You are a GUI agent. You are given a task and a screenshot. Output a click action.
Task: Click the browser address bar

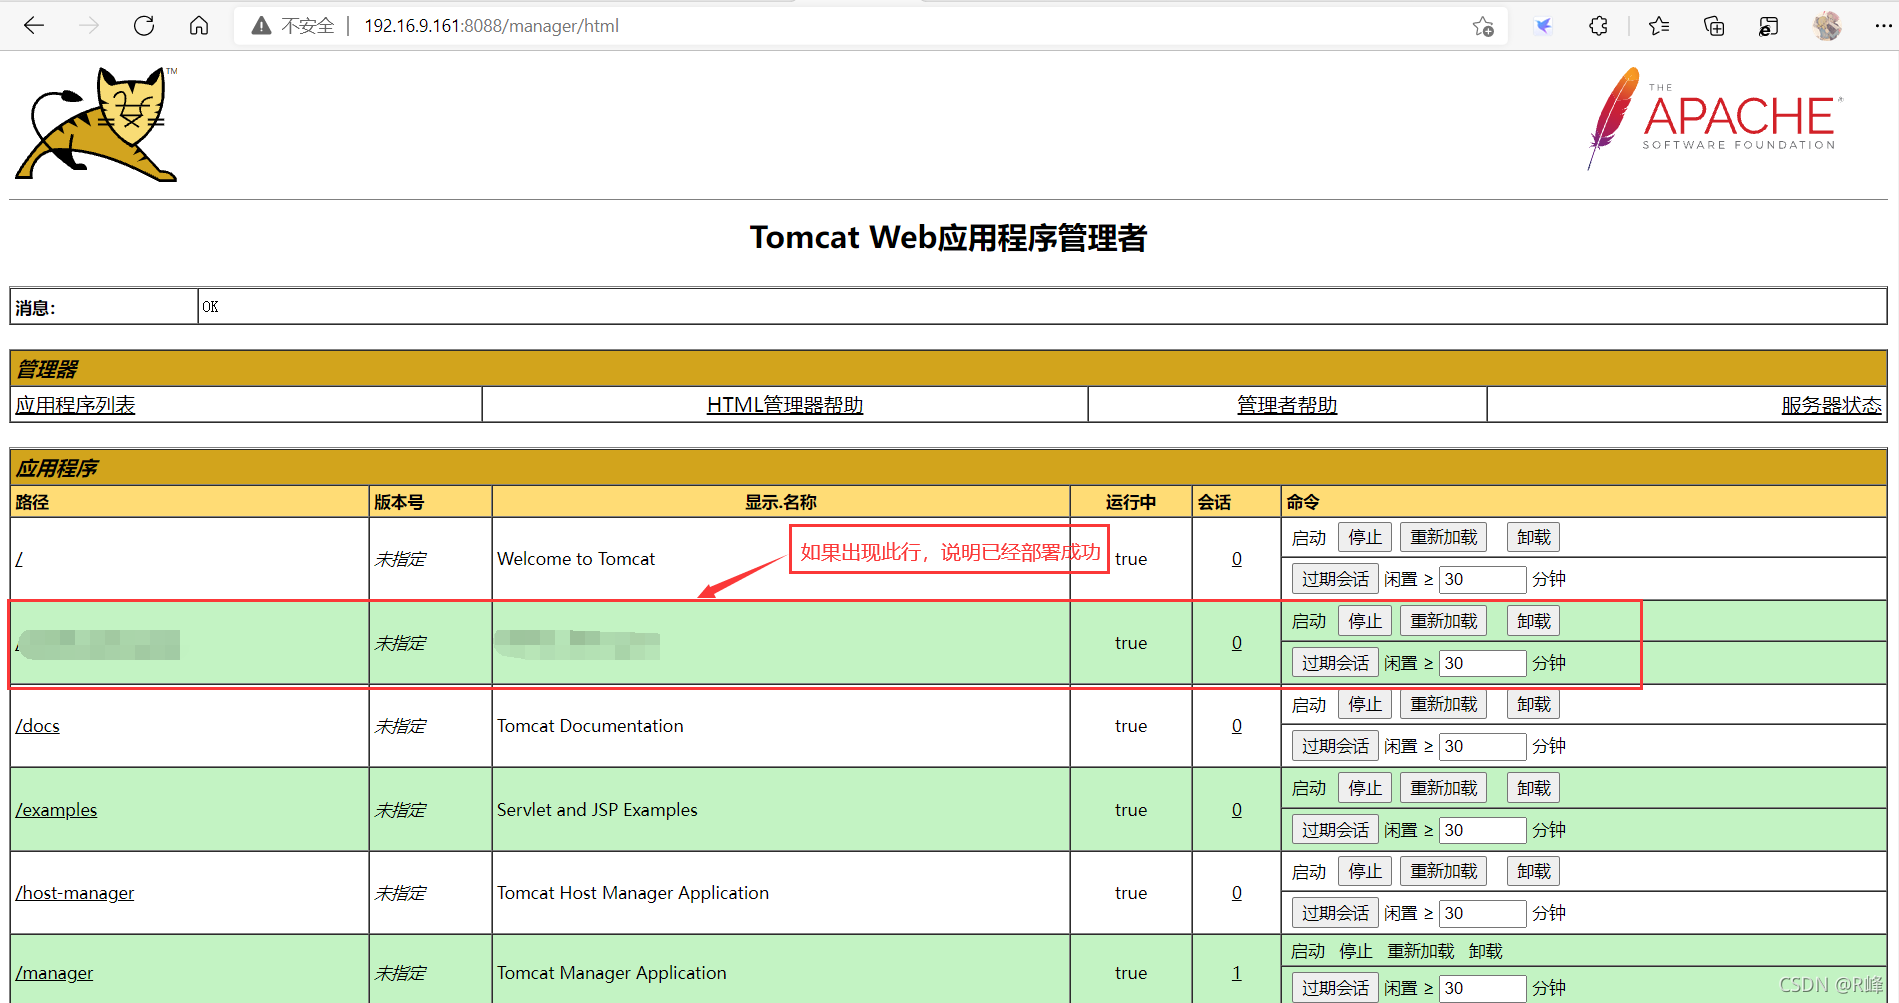click(x=700, y=25)
